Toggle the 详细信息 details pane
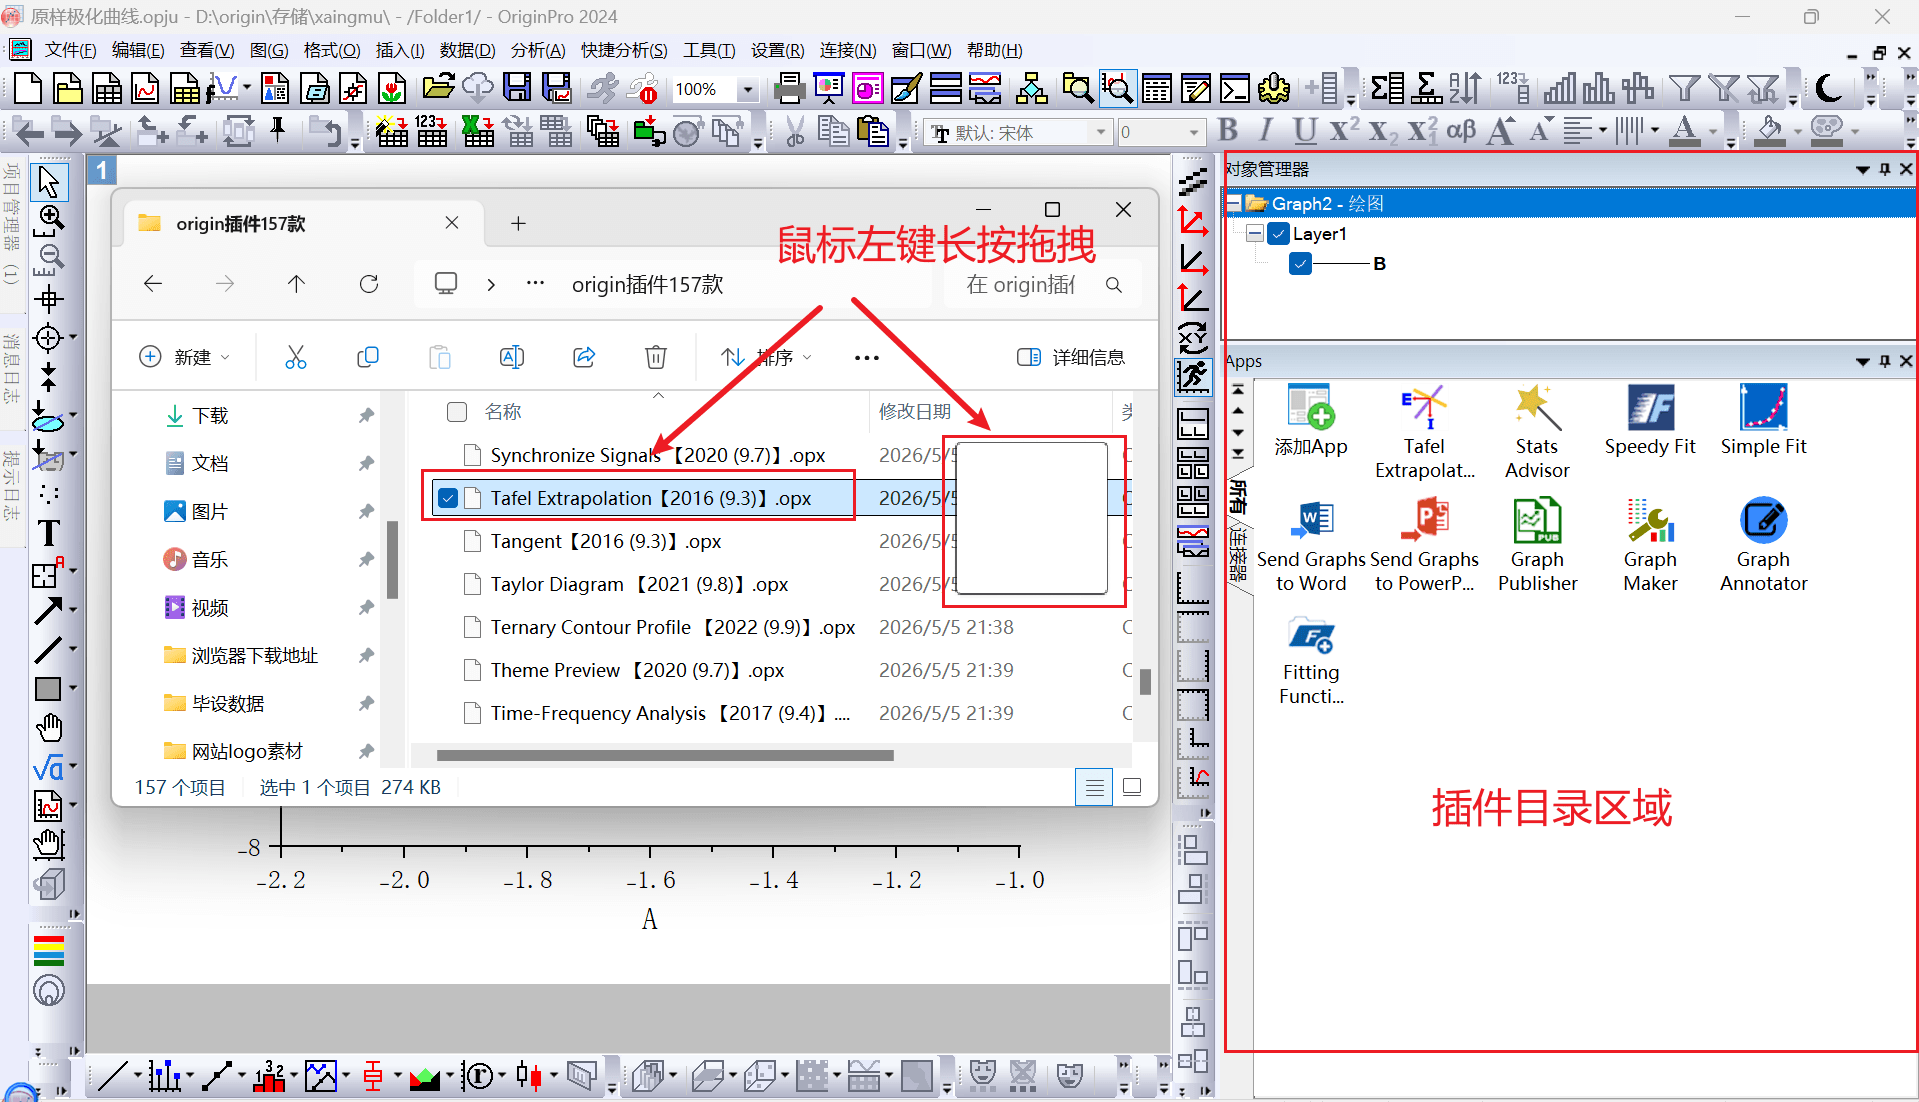1919x1102 pixels. [x=1071, y=357]
